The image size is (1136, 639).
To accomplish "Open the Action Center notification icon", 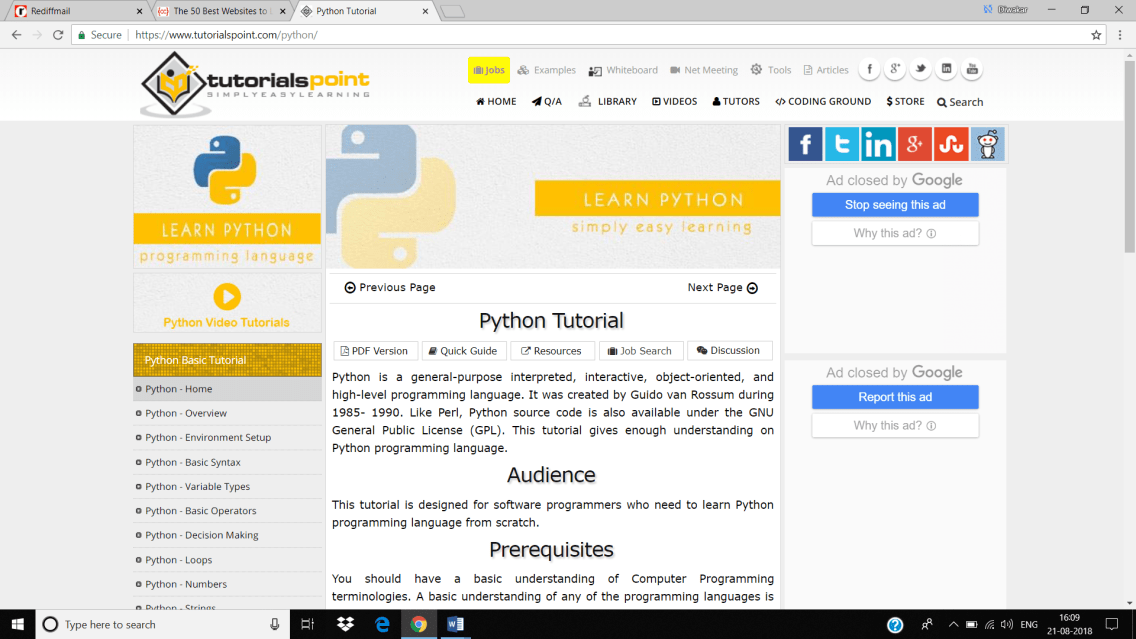I will point(1112,624).
